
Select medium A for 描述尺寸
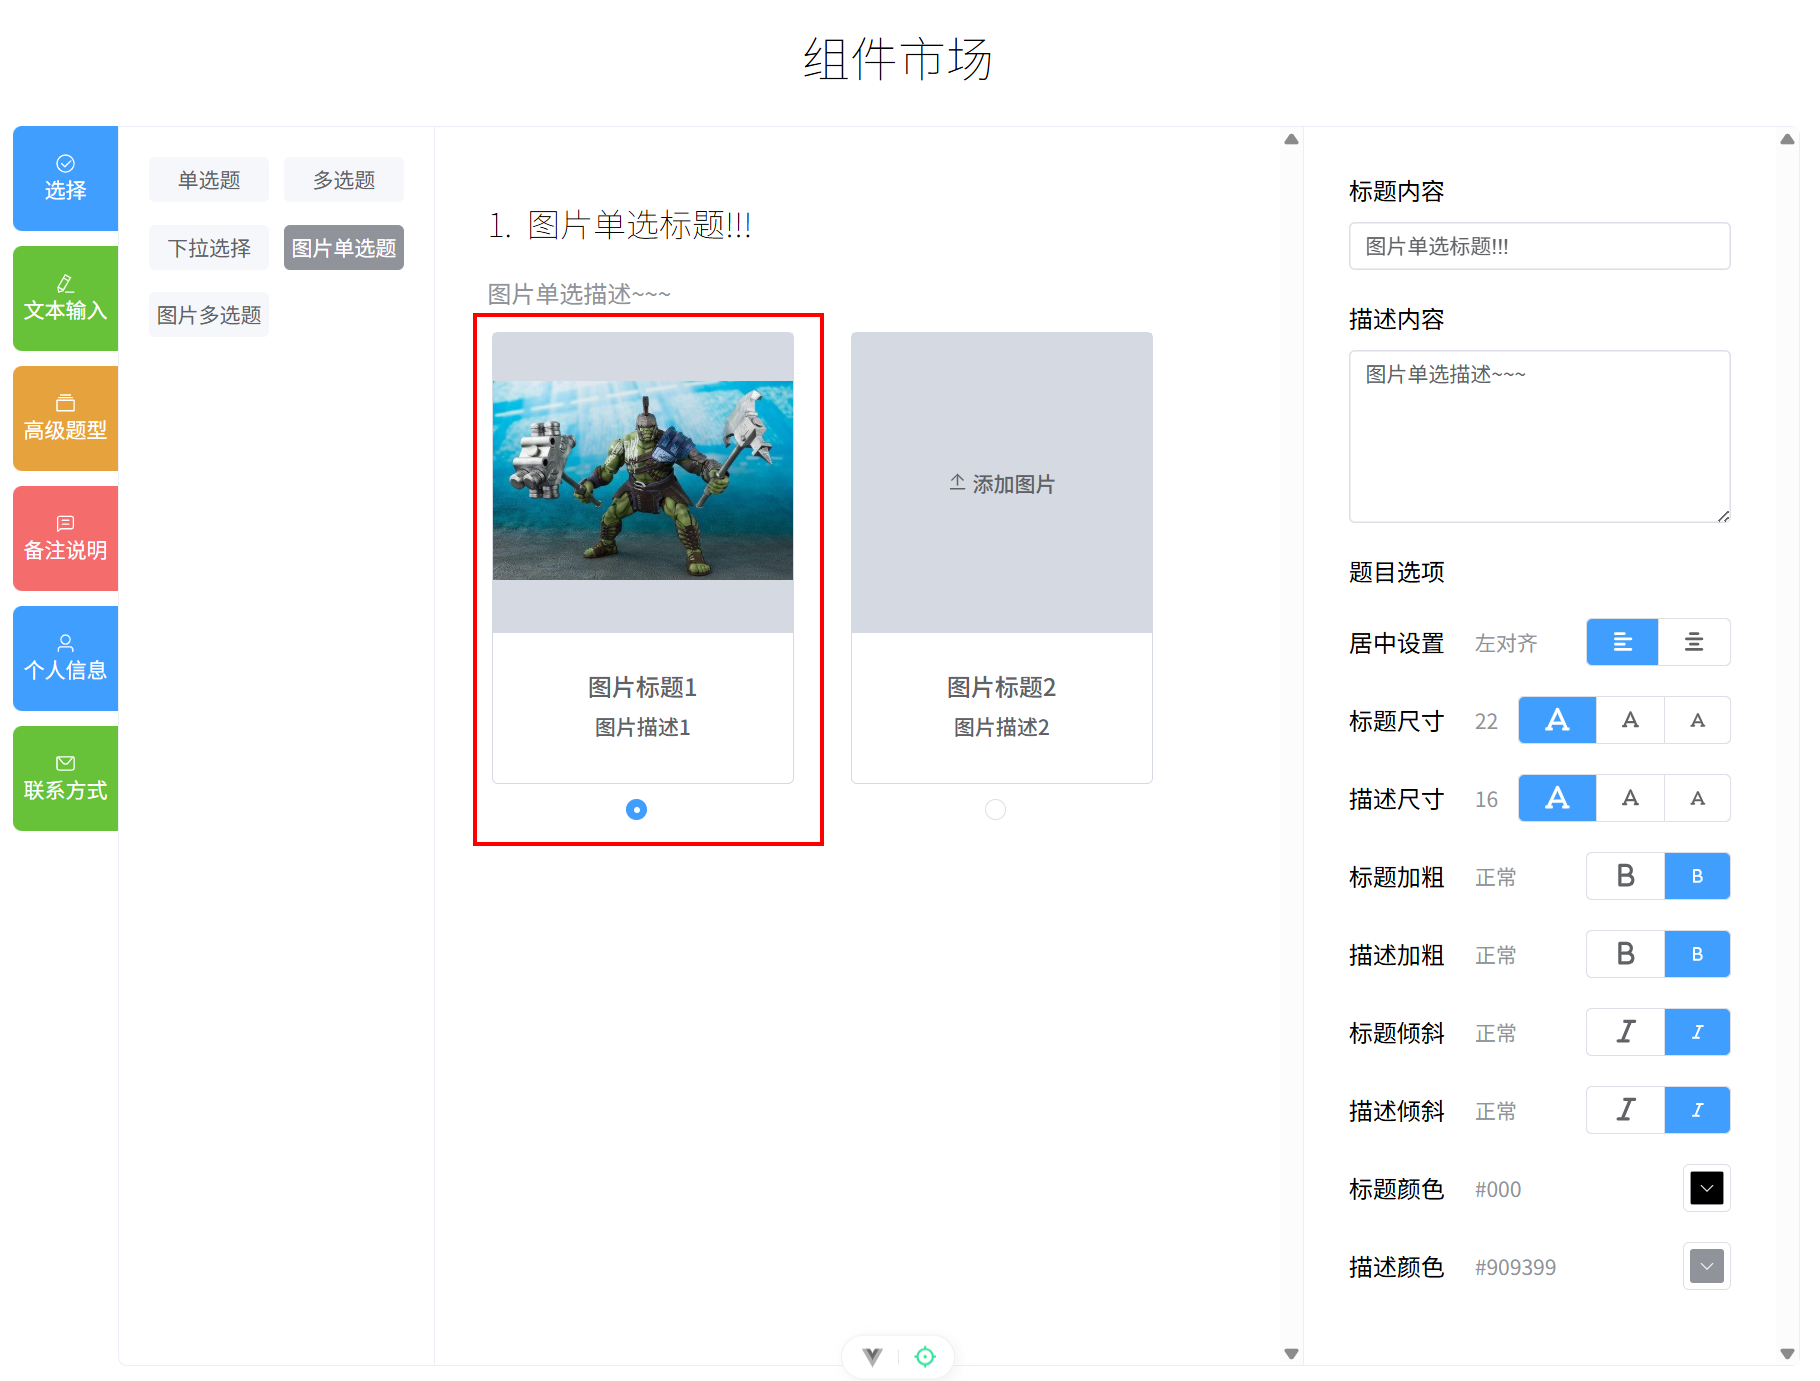[x=1630, y=798]
